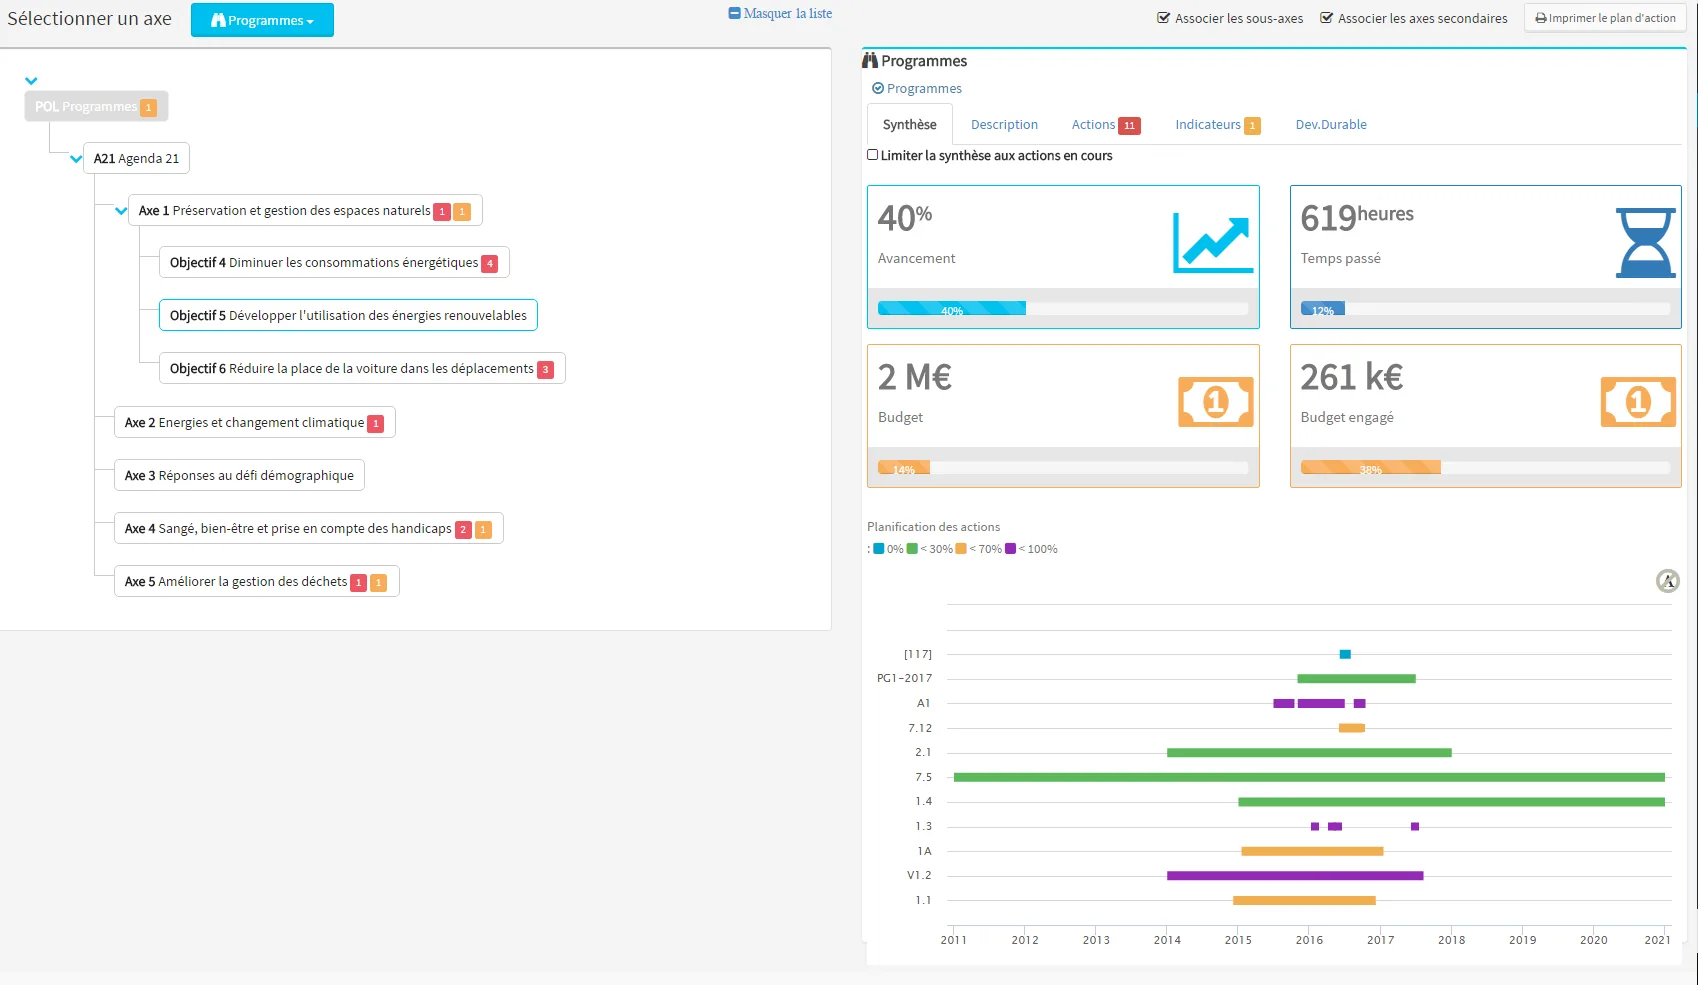1698x985 pixels.
Task: Click the Budget 14% progress bar
Action: point(1063,468)
